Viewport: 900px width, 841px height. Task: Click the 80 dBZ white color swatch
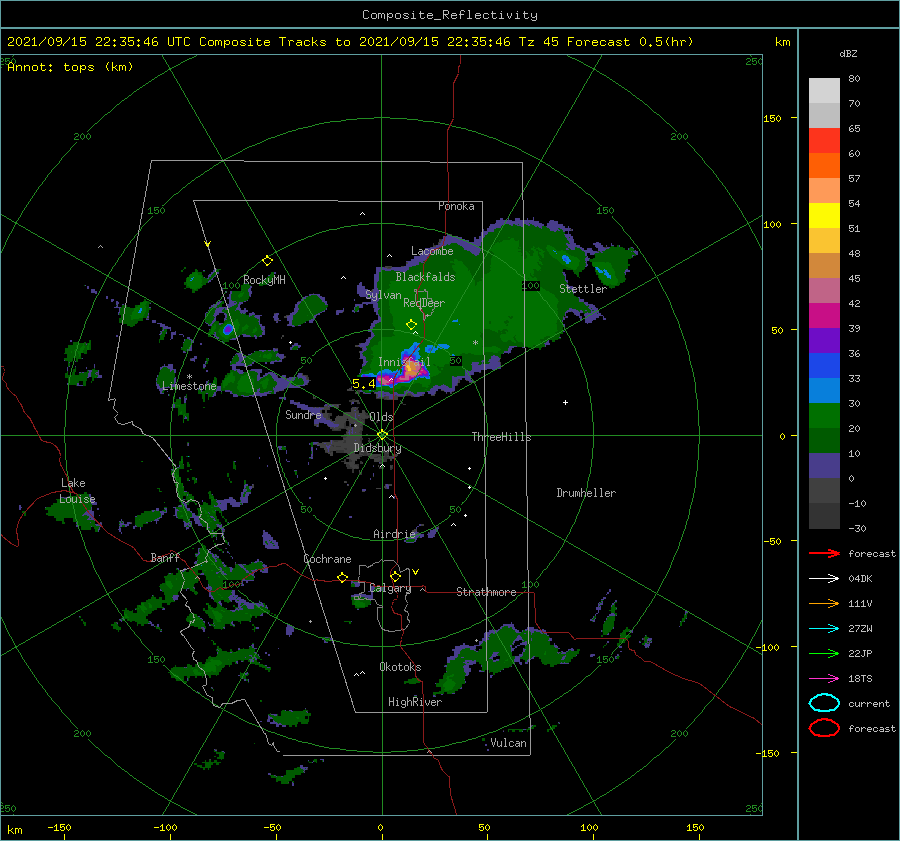824,90
